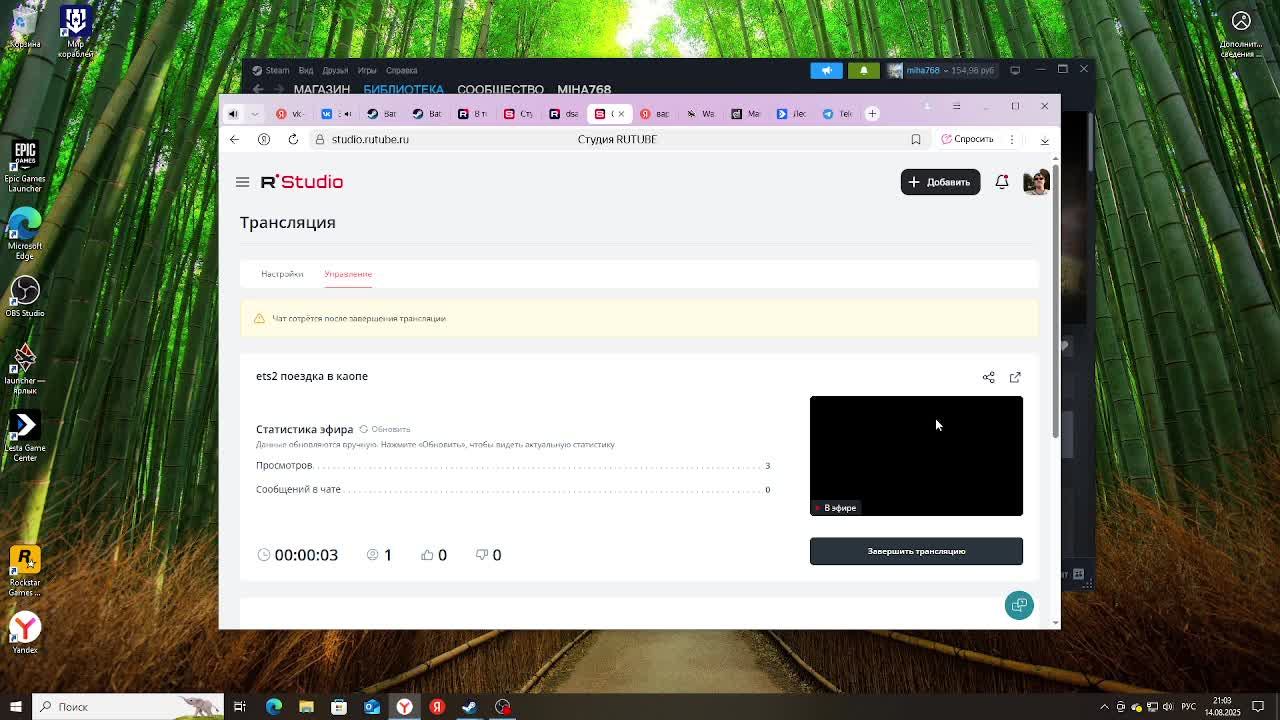1280x720 pixels.
Task: Open notifications bell in RUTUBE Studio
Action: [1001, 182]
